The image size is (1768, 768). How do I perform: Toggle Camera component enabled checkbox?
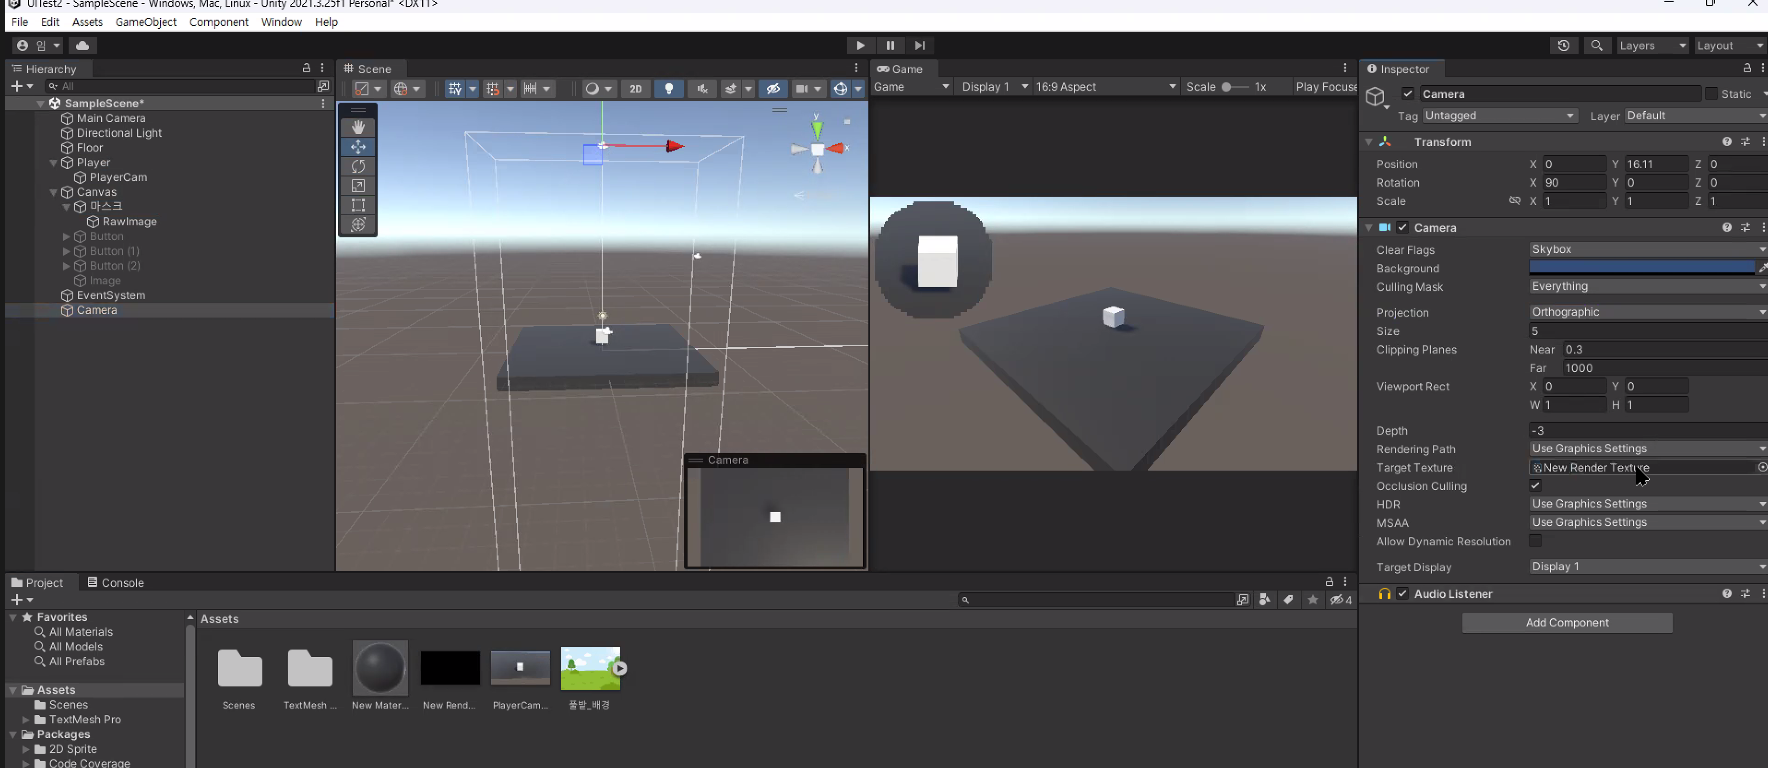tap(1403, 228)
